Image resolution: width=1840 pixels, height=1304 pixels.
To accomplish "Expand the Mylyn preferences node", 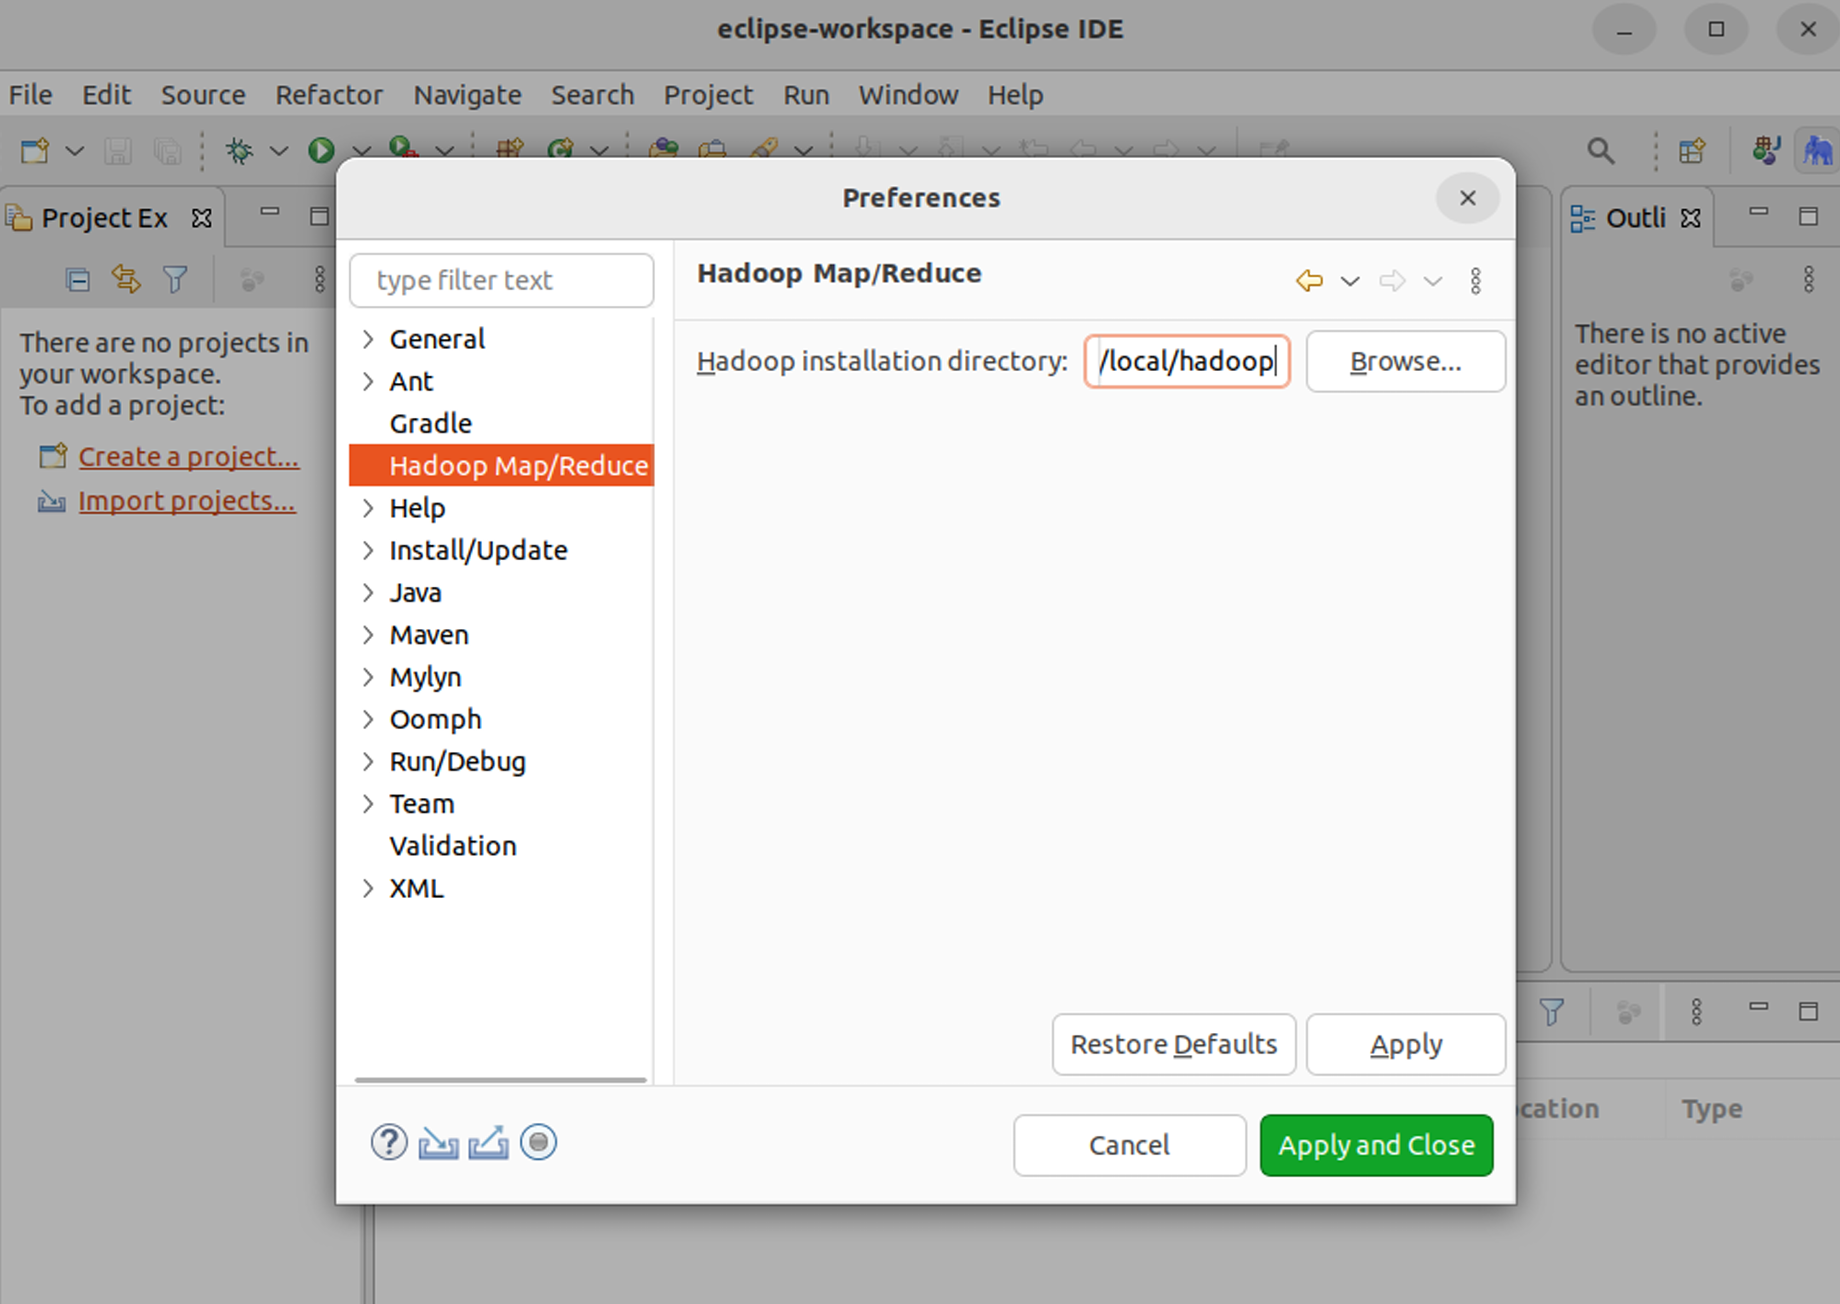I will click(368, 677).
